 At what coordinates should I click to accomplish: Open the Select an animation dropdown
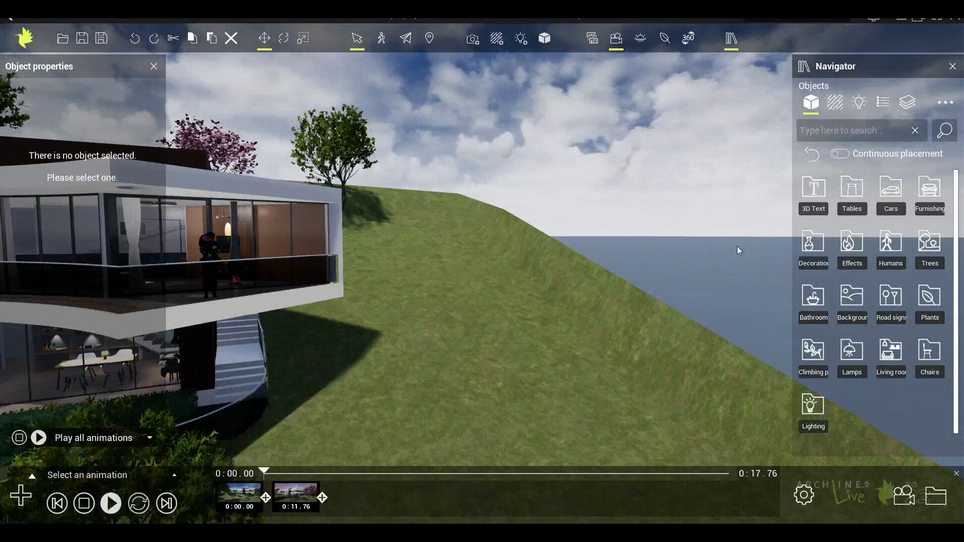174,475
